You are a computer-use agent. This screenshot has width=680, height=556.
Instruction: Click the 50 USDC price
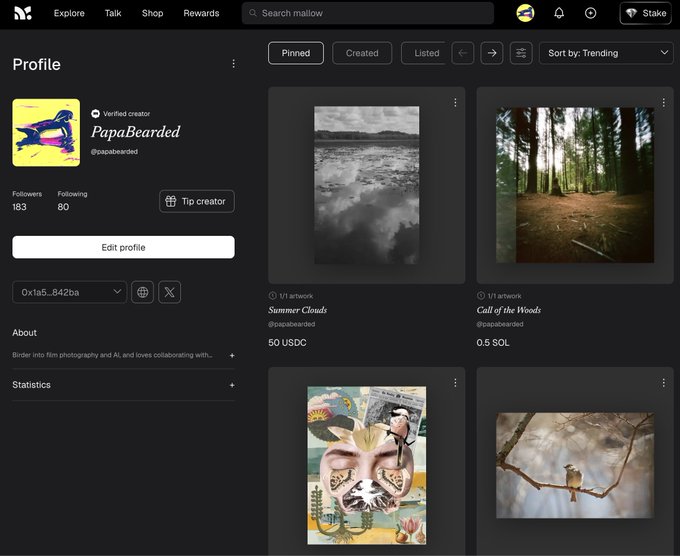pyautogui.click(x=287, y=343)
